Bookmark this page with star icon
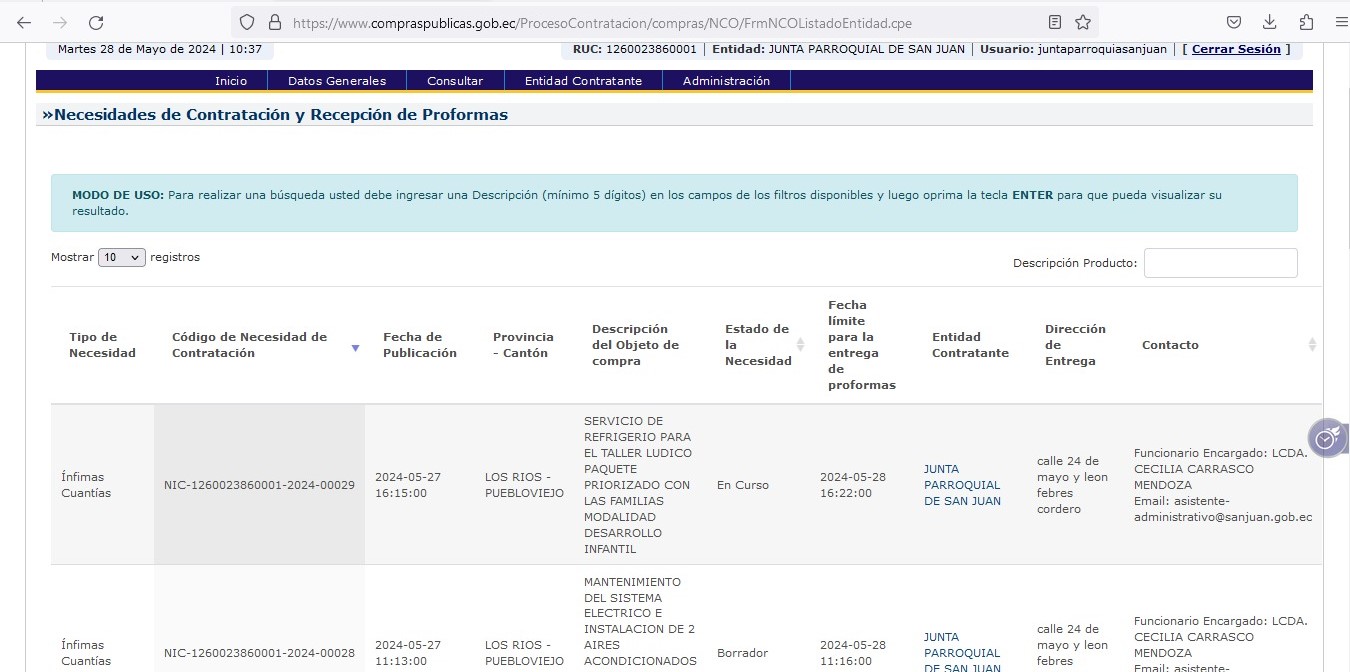Image resolution: width=1350 pixels, height=672 pixels. pos(1083,22)
